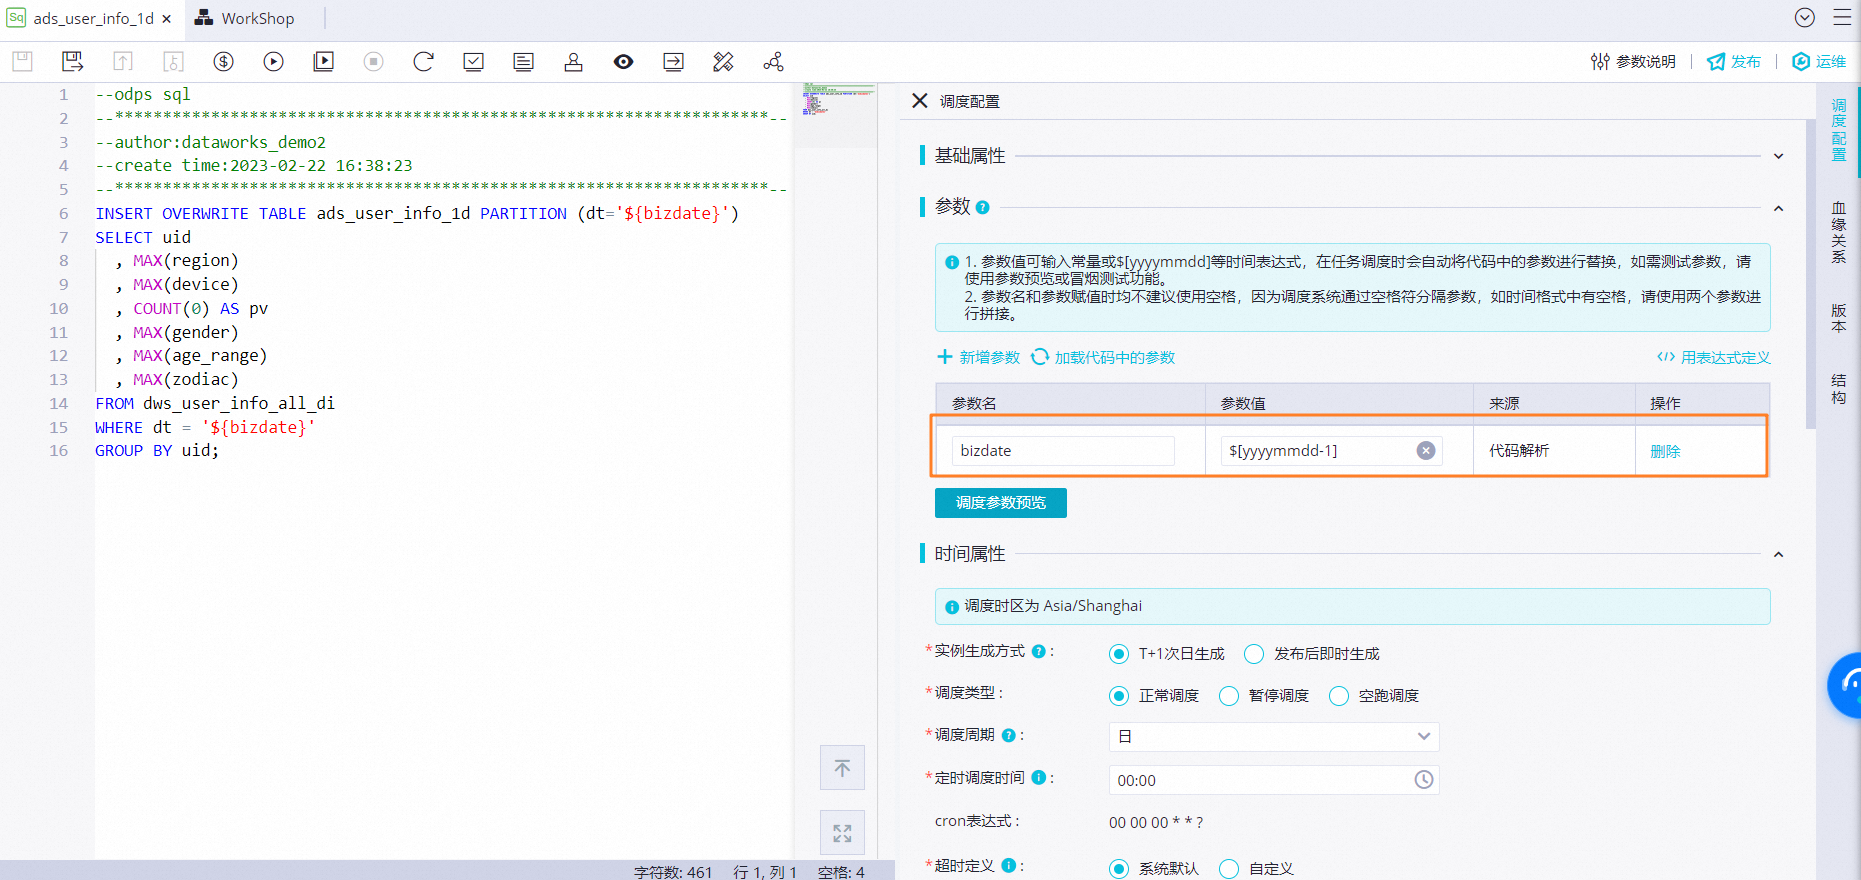Open the 结构 side tab

pos(1838,389)
